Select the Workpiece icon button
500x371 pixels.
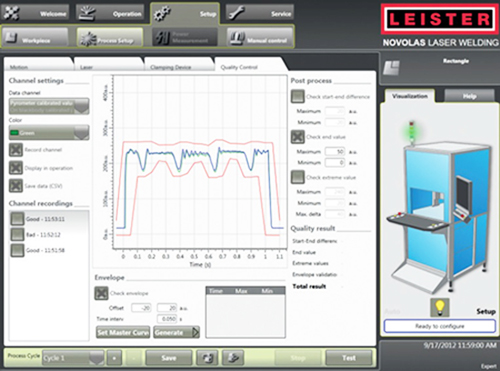35,38
